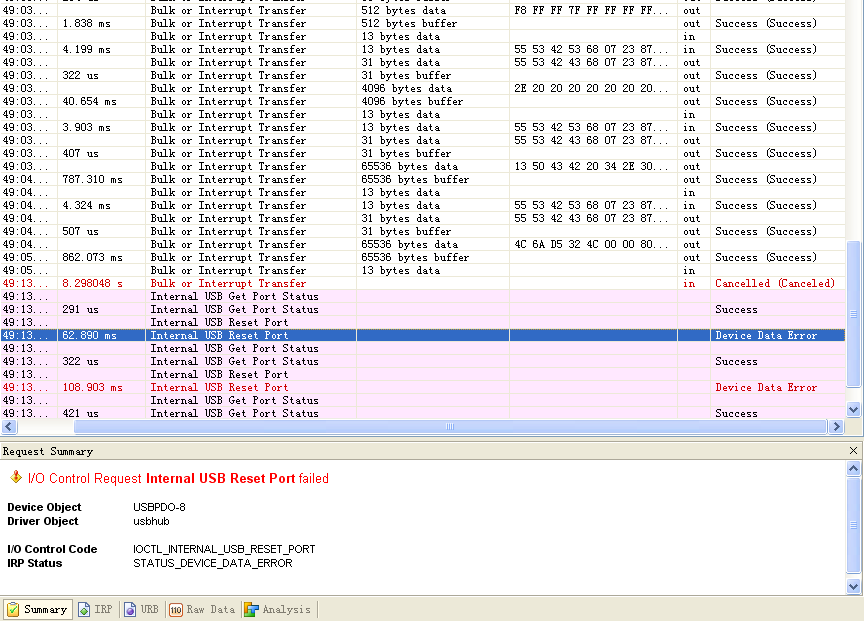Click the horizontal scrollbar thumb
The width and height of the screenshot is (865, 621).
450,426
